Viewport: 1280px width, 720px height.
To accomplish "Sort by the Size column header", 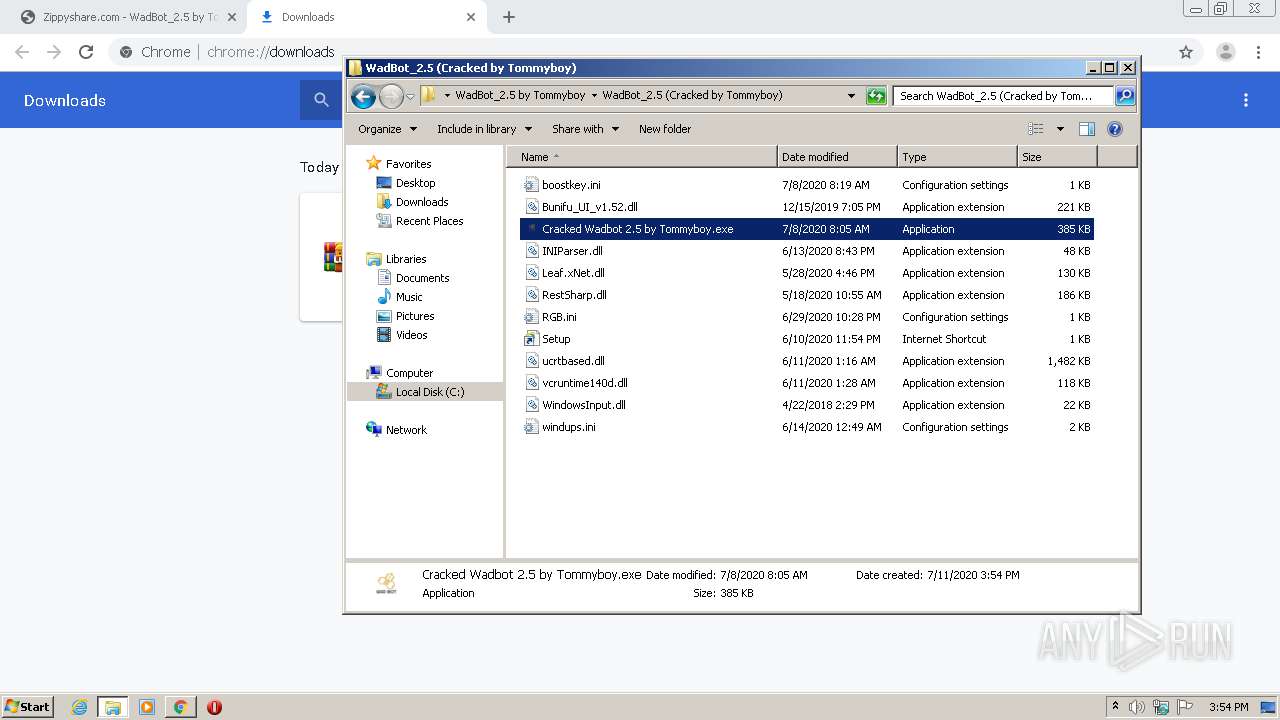I will [x=1057, y=157].
